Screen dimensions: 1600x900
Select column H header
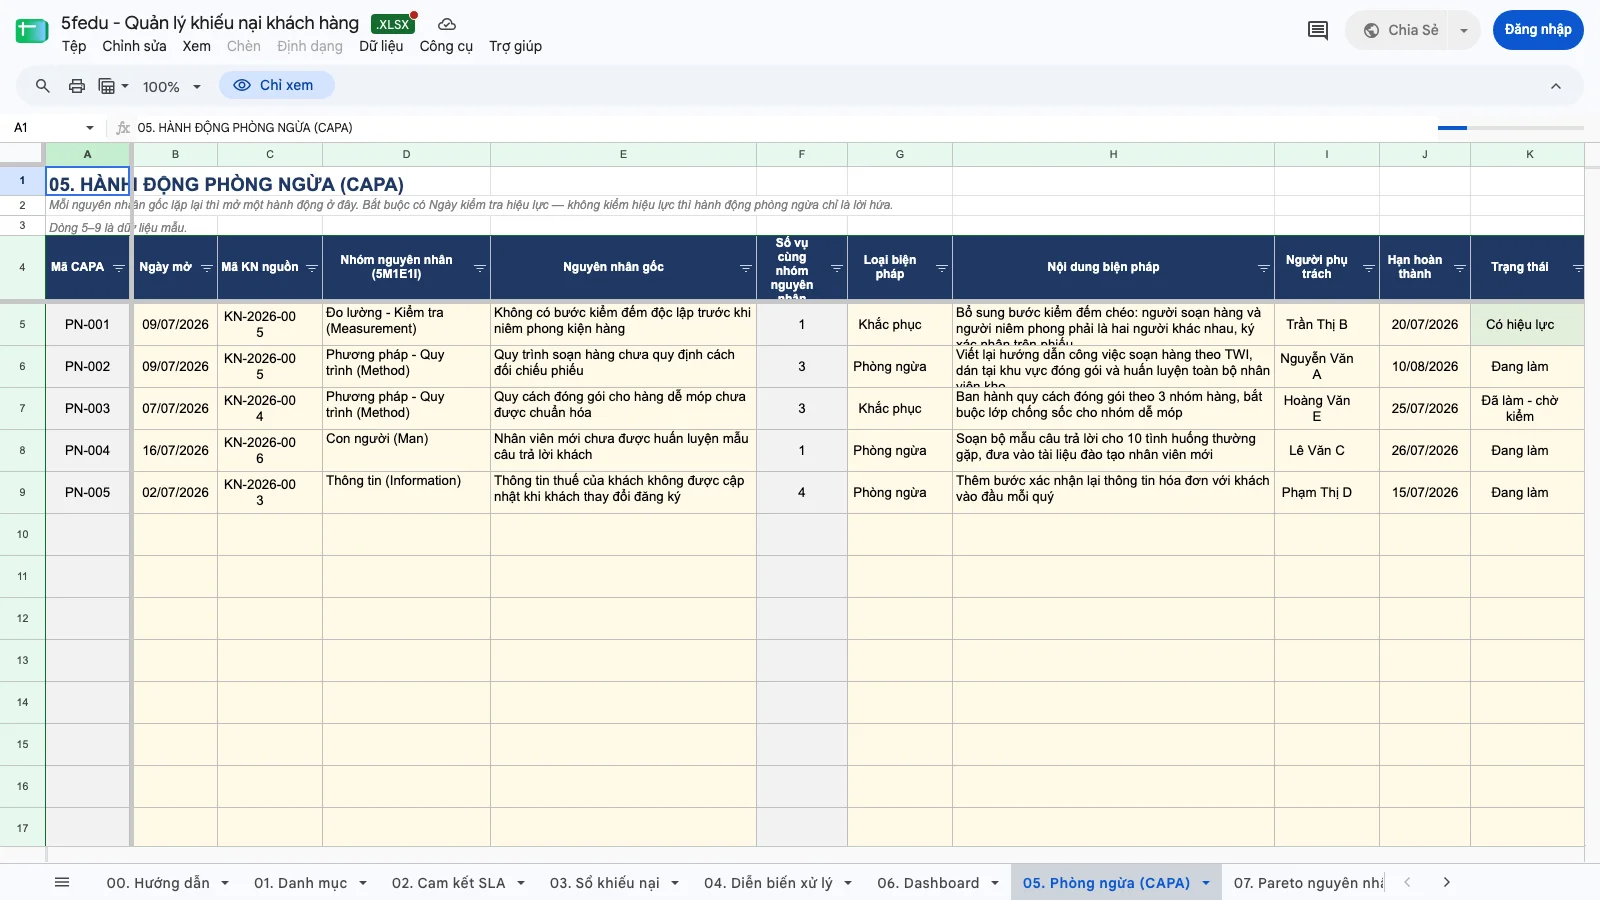click(x=1113, y=154)
